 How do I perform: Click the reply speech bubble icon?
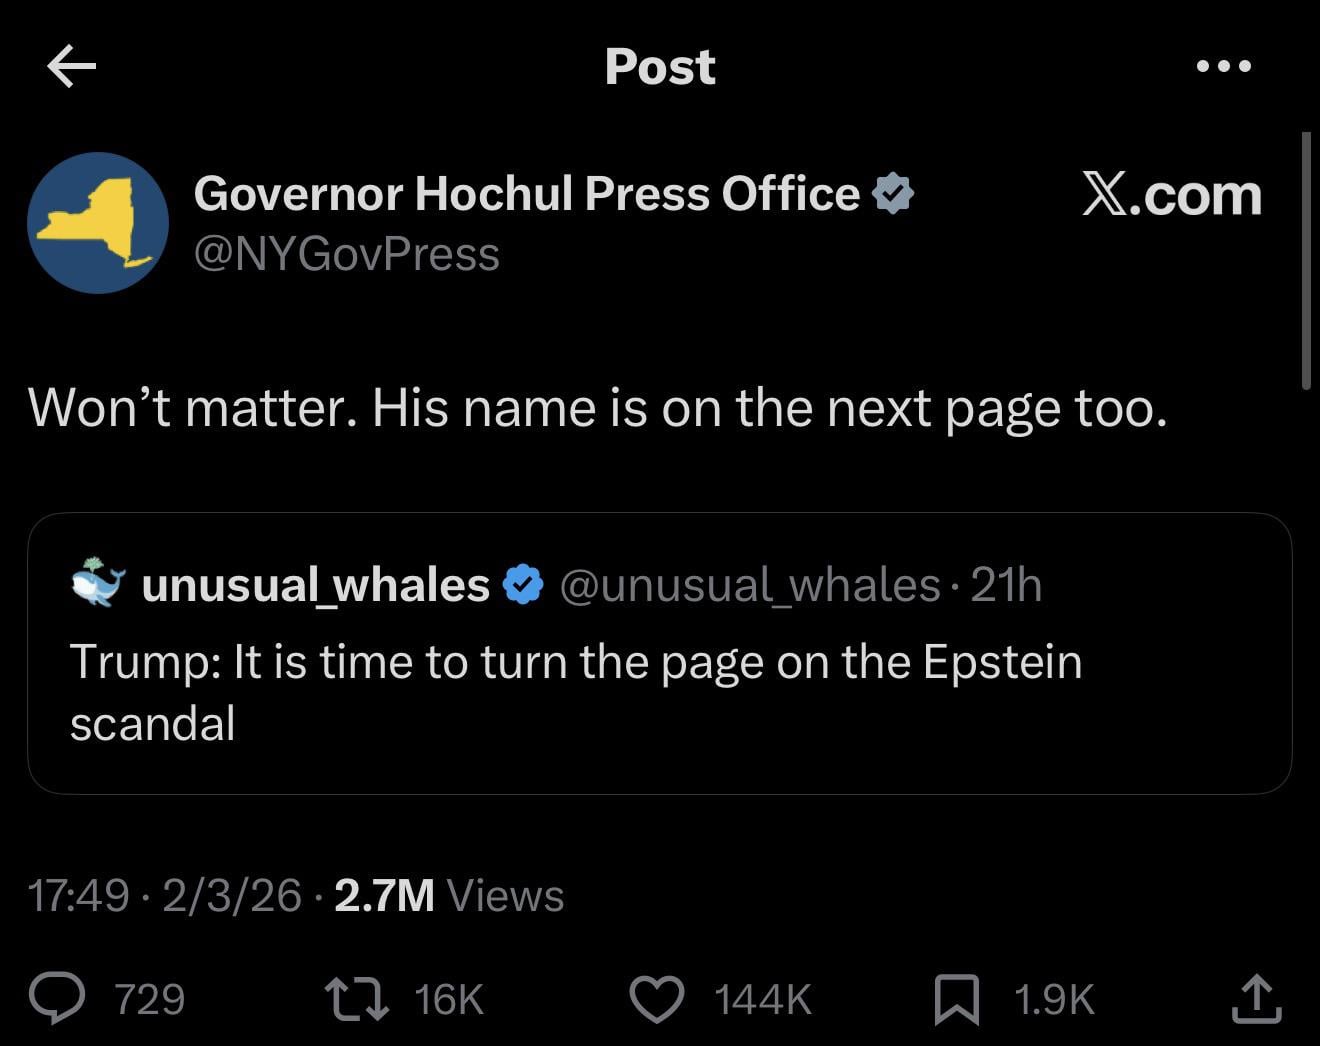point(57,999)
